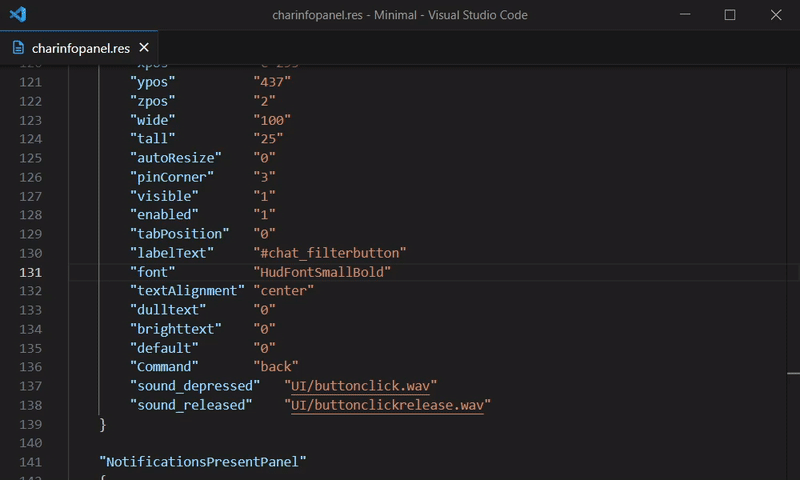800x480 pixels.
Task: Click the "labelText" key text
Action: (x=172, y=253)
